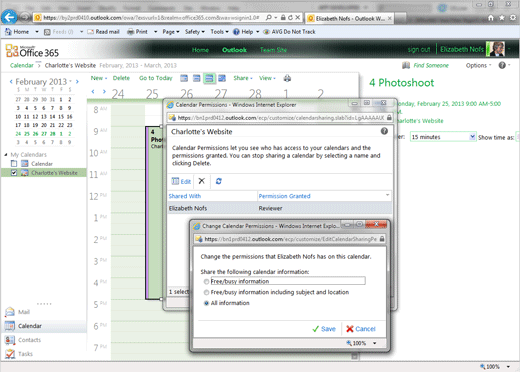Image resolution: width=520 pixels, height=372 pixels.
Task: Delete selected permission with X icon
Action: (x=202, y=181)
